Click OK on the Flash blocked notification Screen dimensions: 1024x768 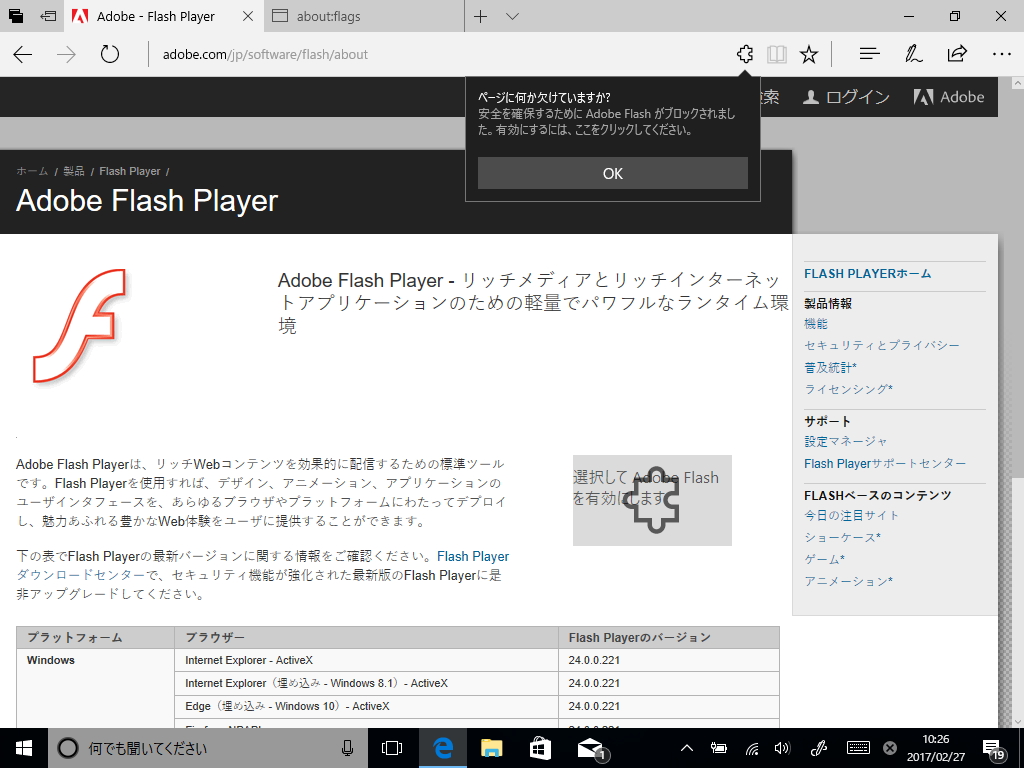[x=612, y=173]
